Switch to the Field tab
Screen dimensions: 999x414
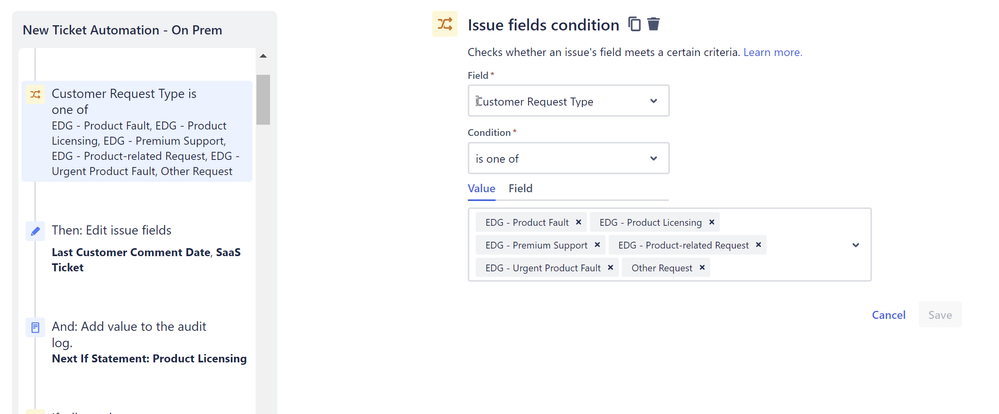coord(520,188)
